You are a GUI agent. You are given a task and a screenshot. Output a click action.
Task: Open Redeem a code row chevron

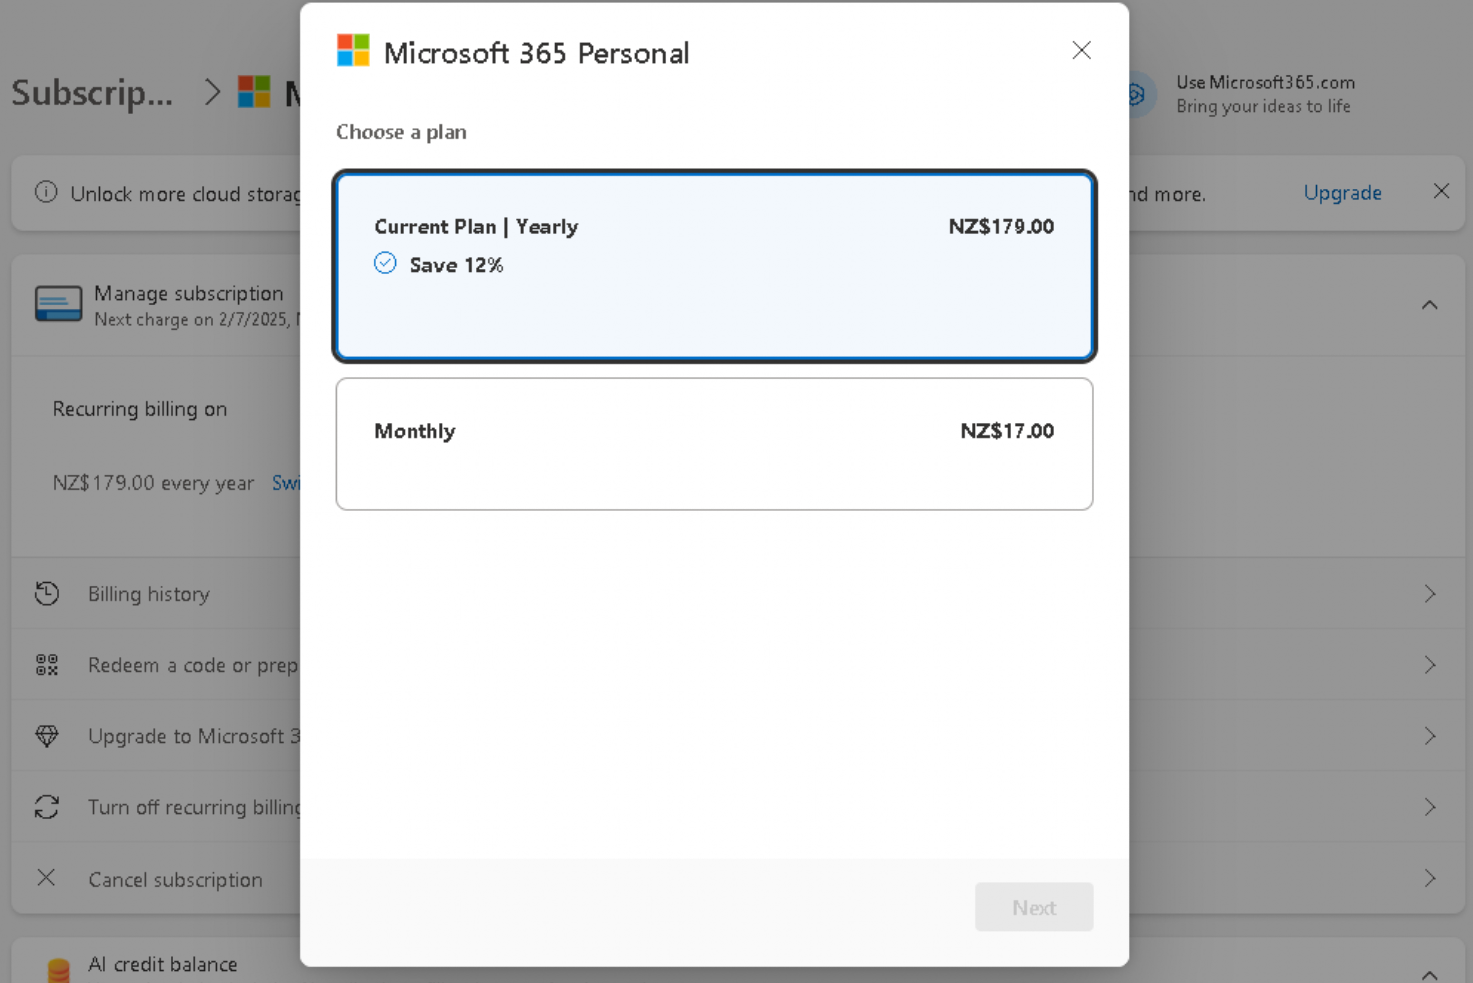tap(1430, 665)
